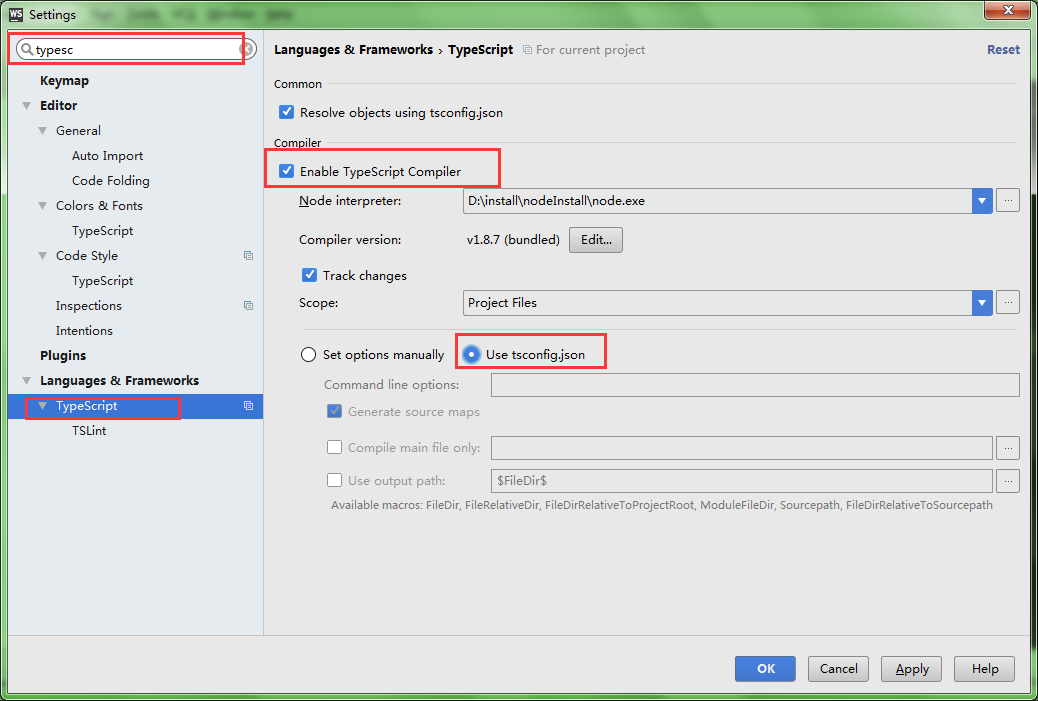Open the Plugins settings page

point(63,355)
